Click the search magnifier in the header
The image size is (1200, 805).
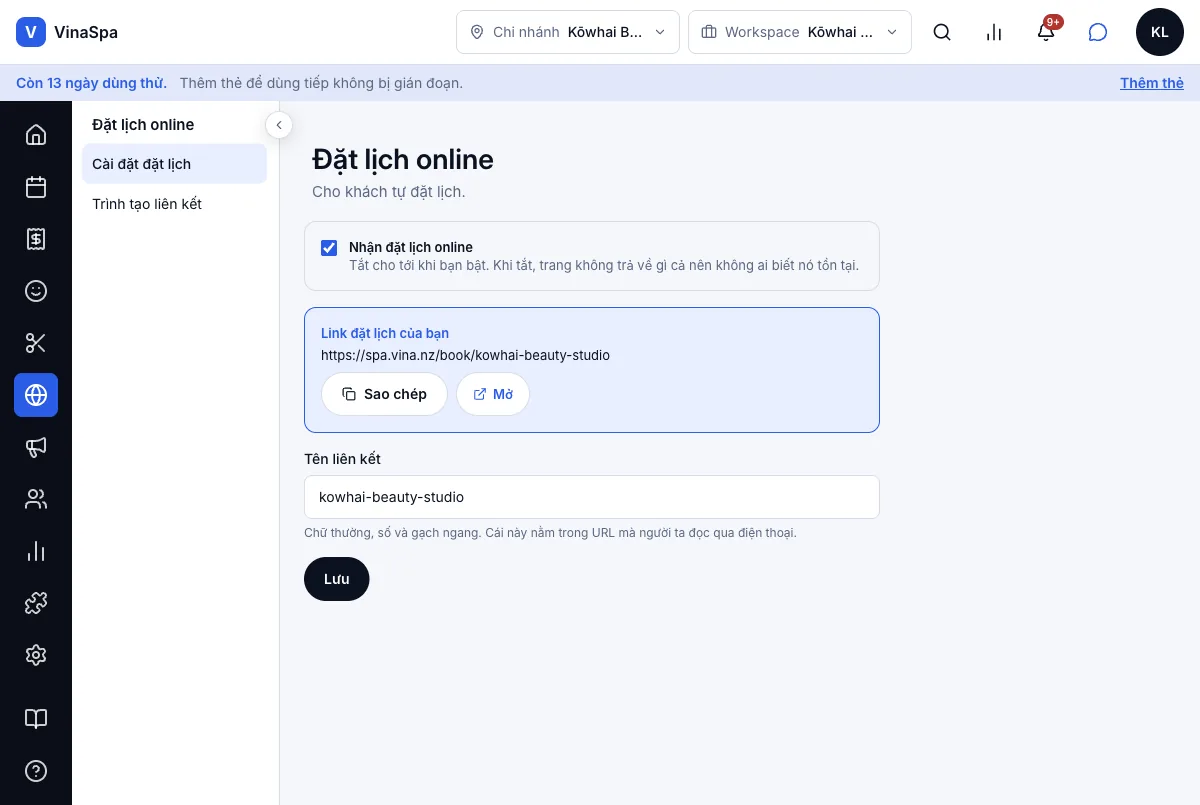tap(942, 32)
